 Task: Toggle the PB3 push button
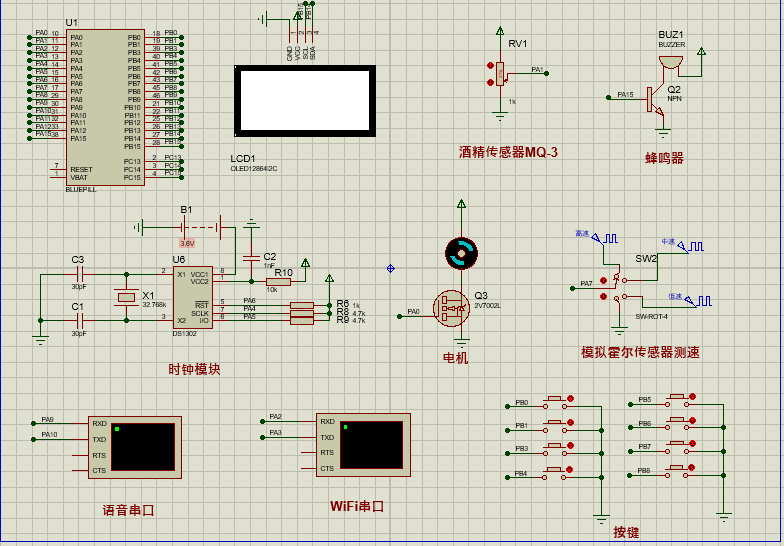556,449
